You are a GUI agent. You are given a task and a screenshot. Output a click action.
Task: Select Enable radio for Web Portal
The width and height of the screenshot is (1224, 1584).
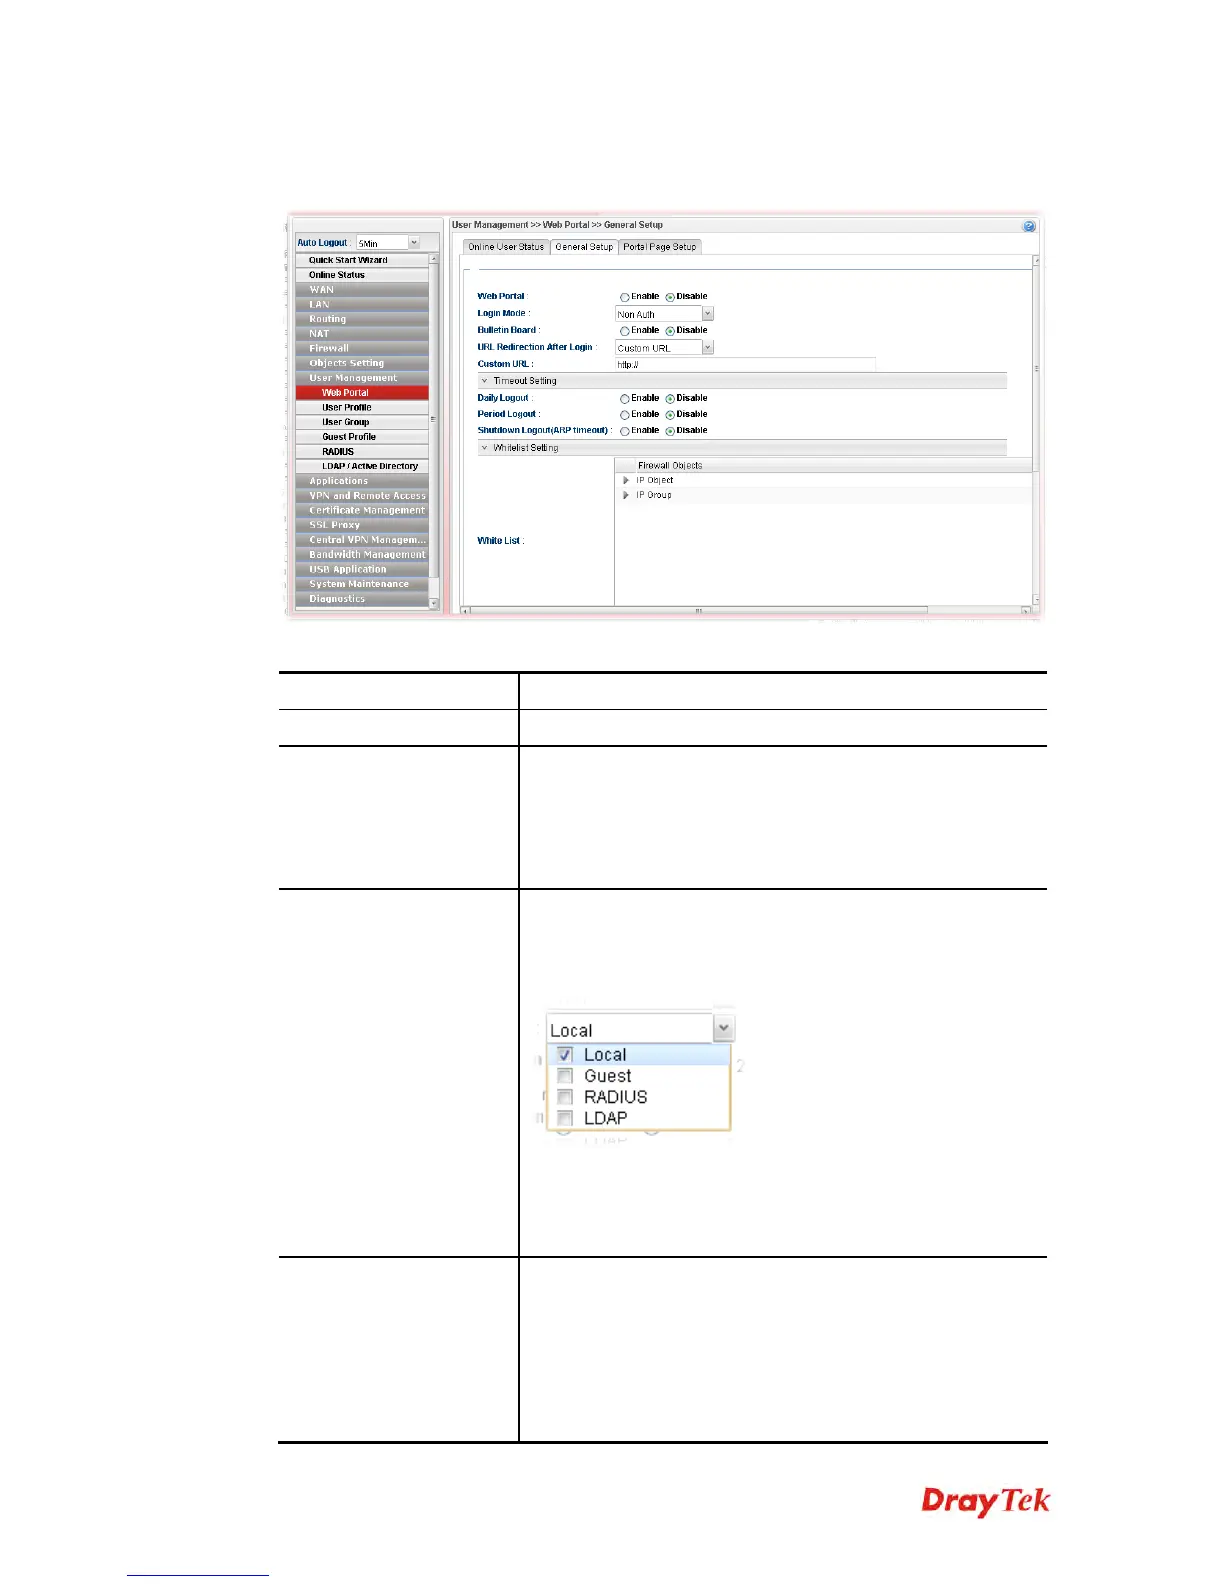pyautogui.click(x=625, y=297)
